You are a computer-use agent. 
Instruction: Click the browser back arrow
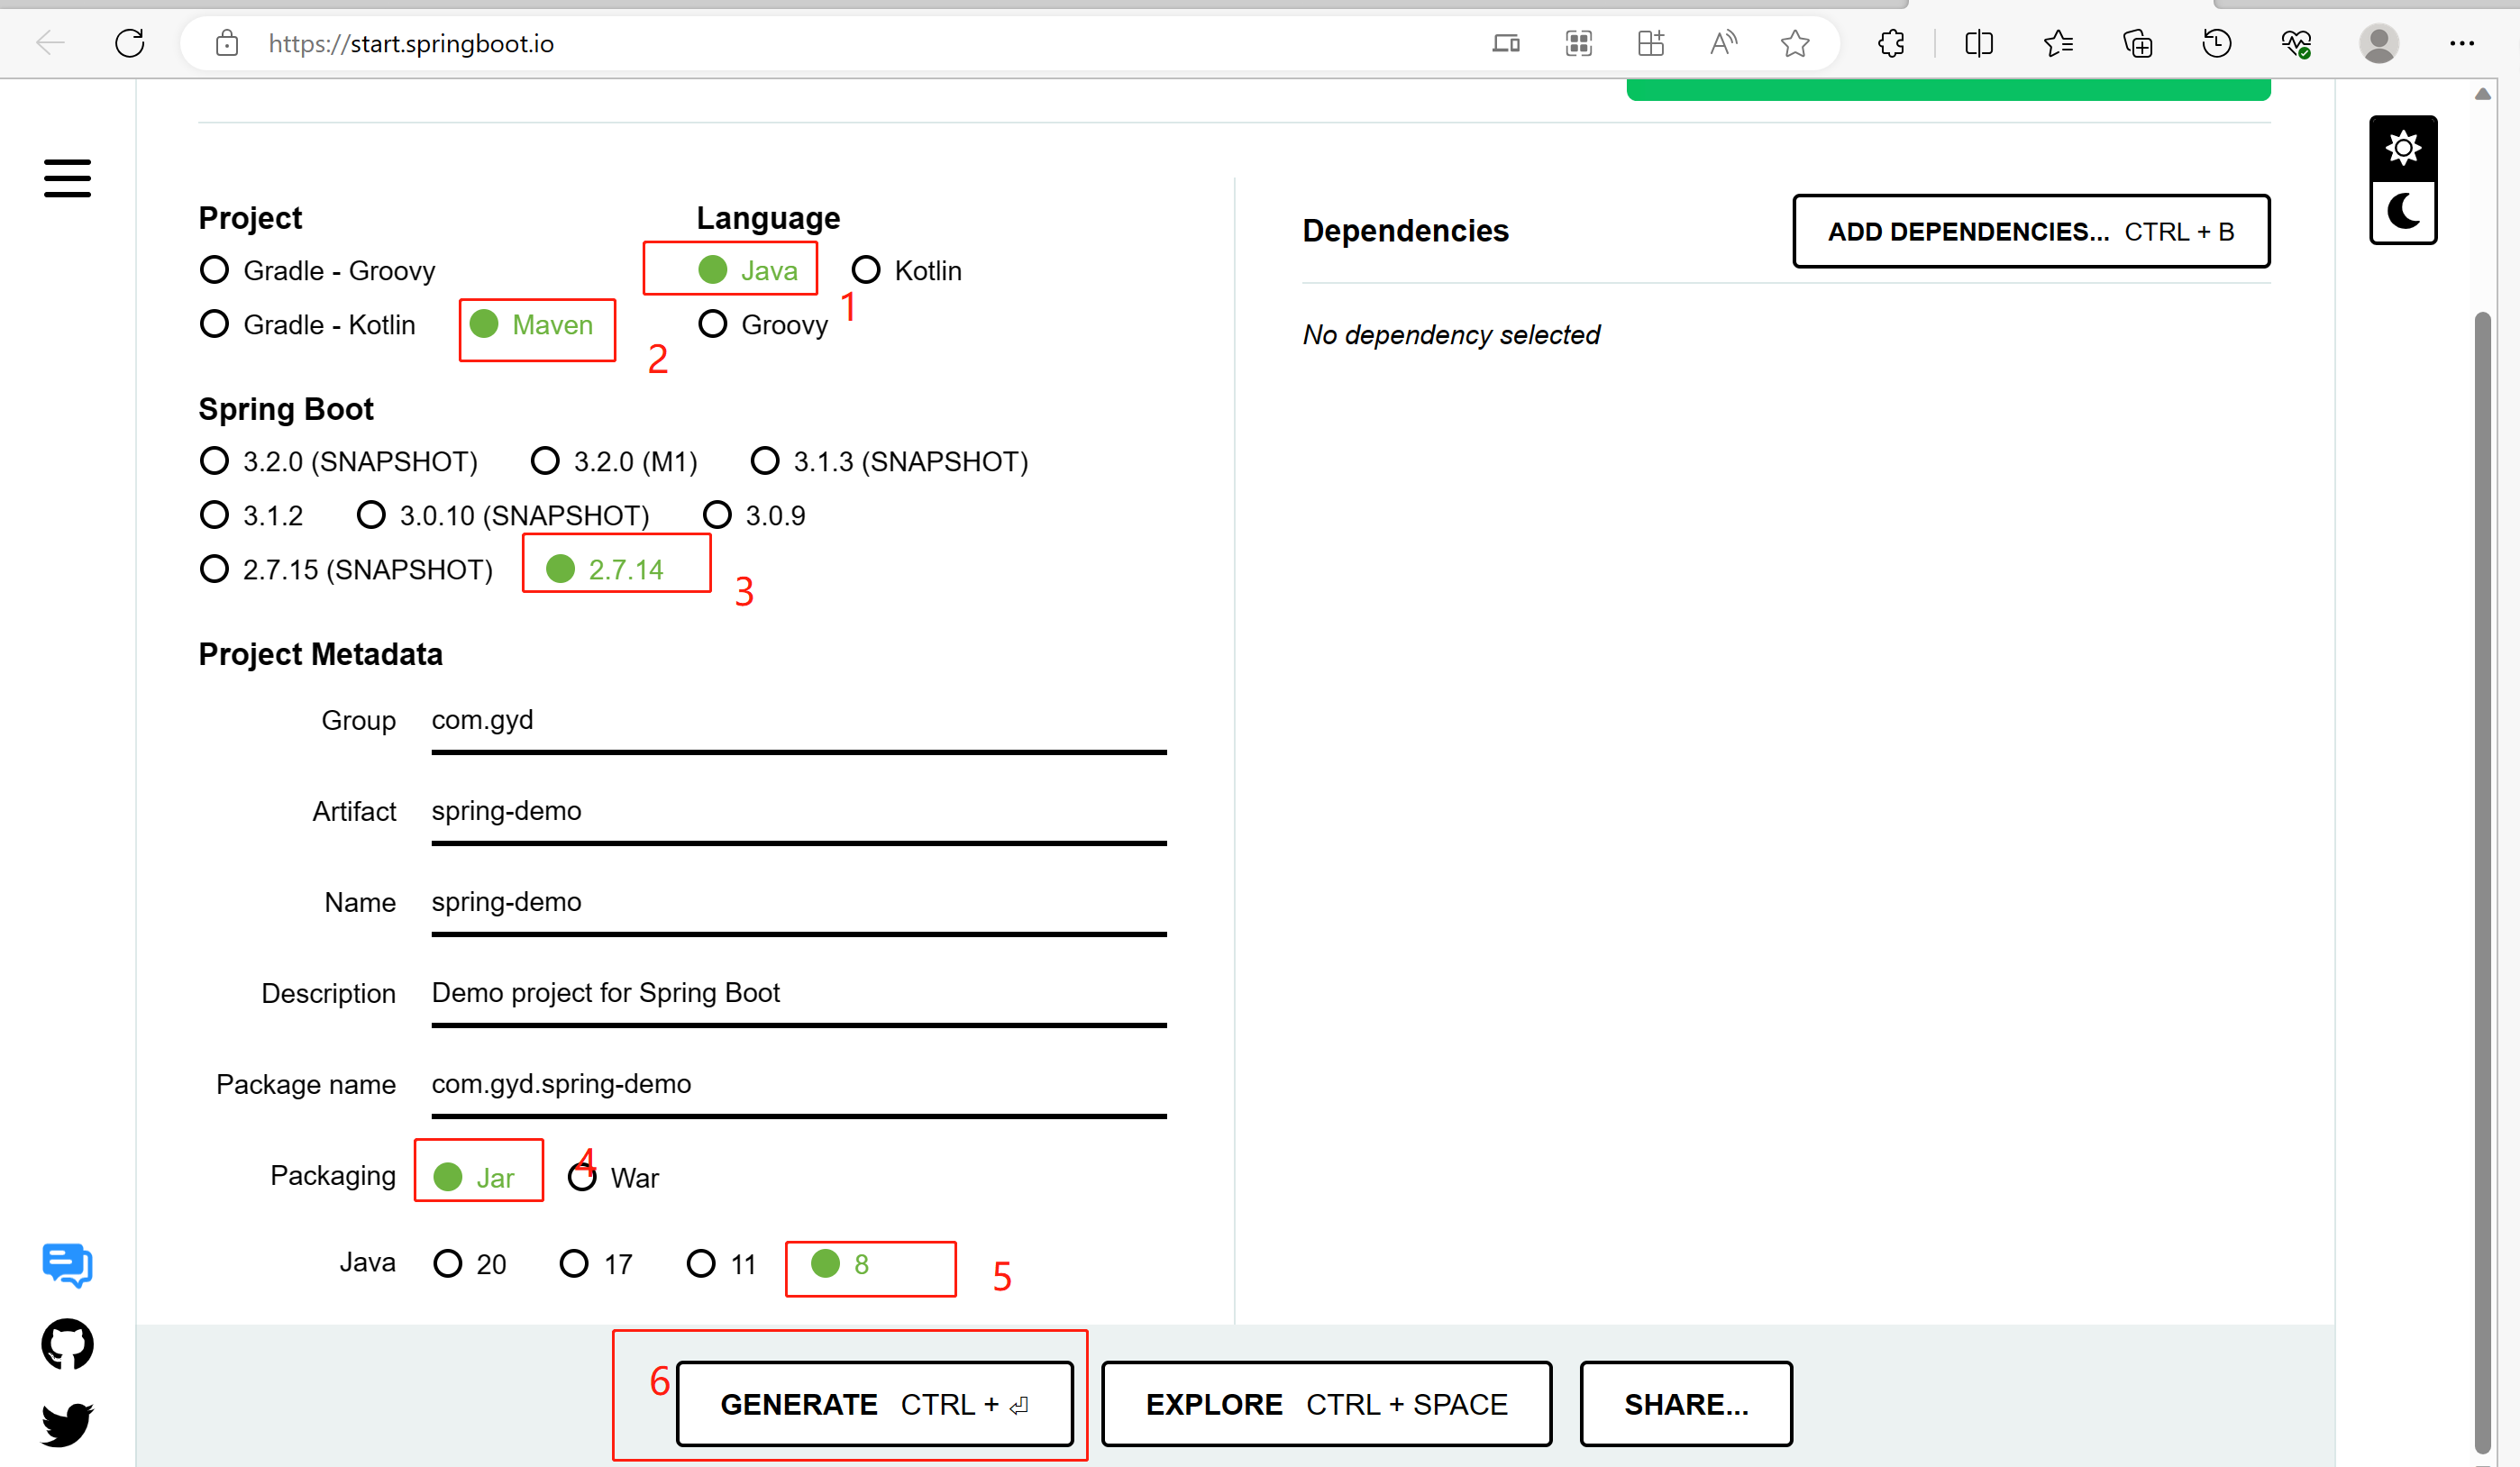point(50,43)
